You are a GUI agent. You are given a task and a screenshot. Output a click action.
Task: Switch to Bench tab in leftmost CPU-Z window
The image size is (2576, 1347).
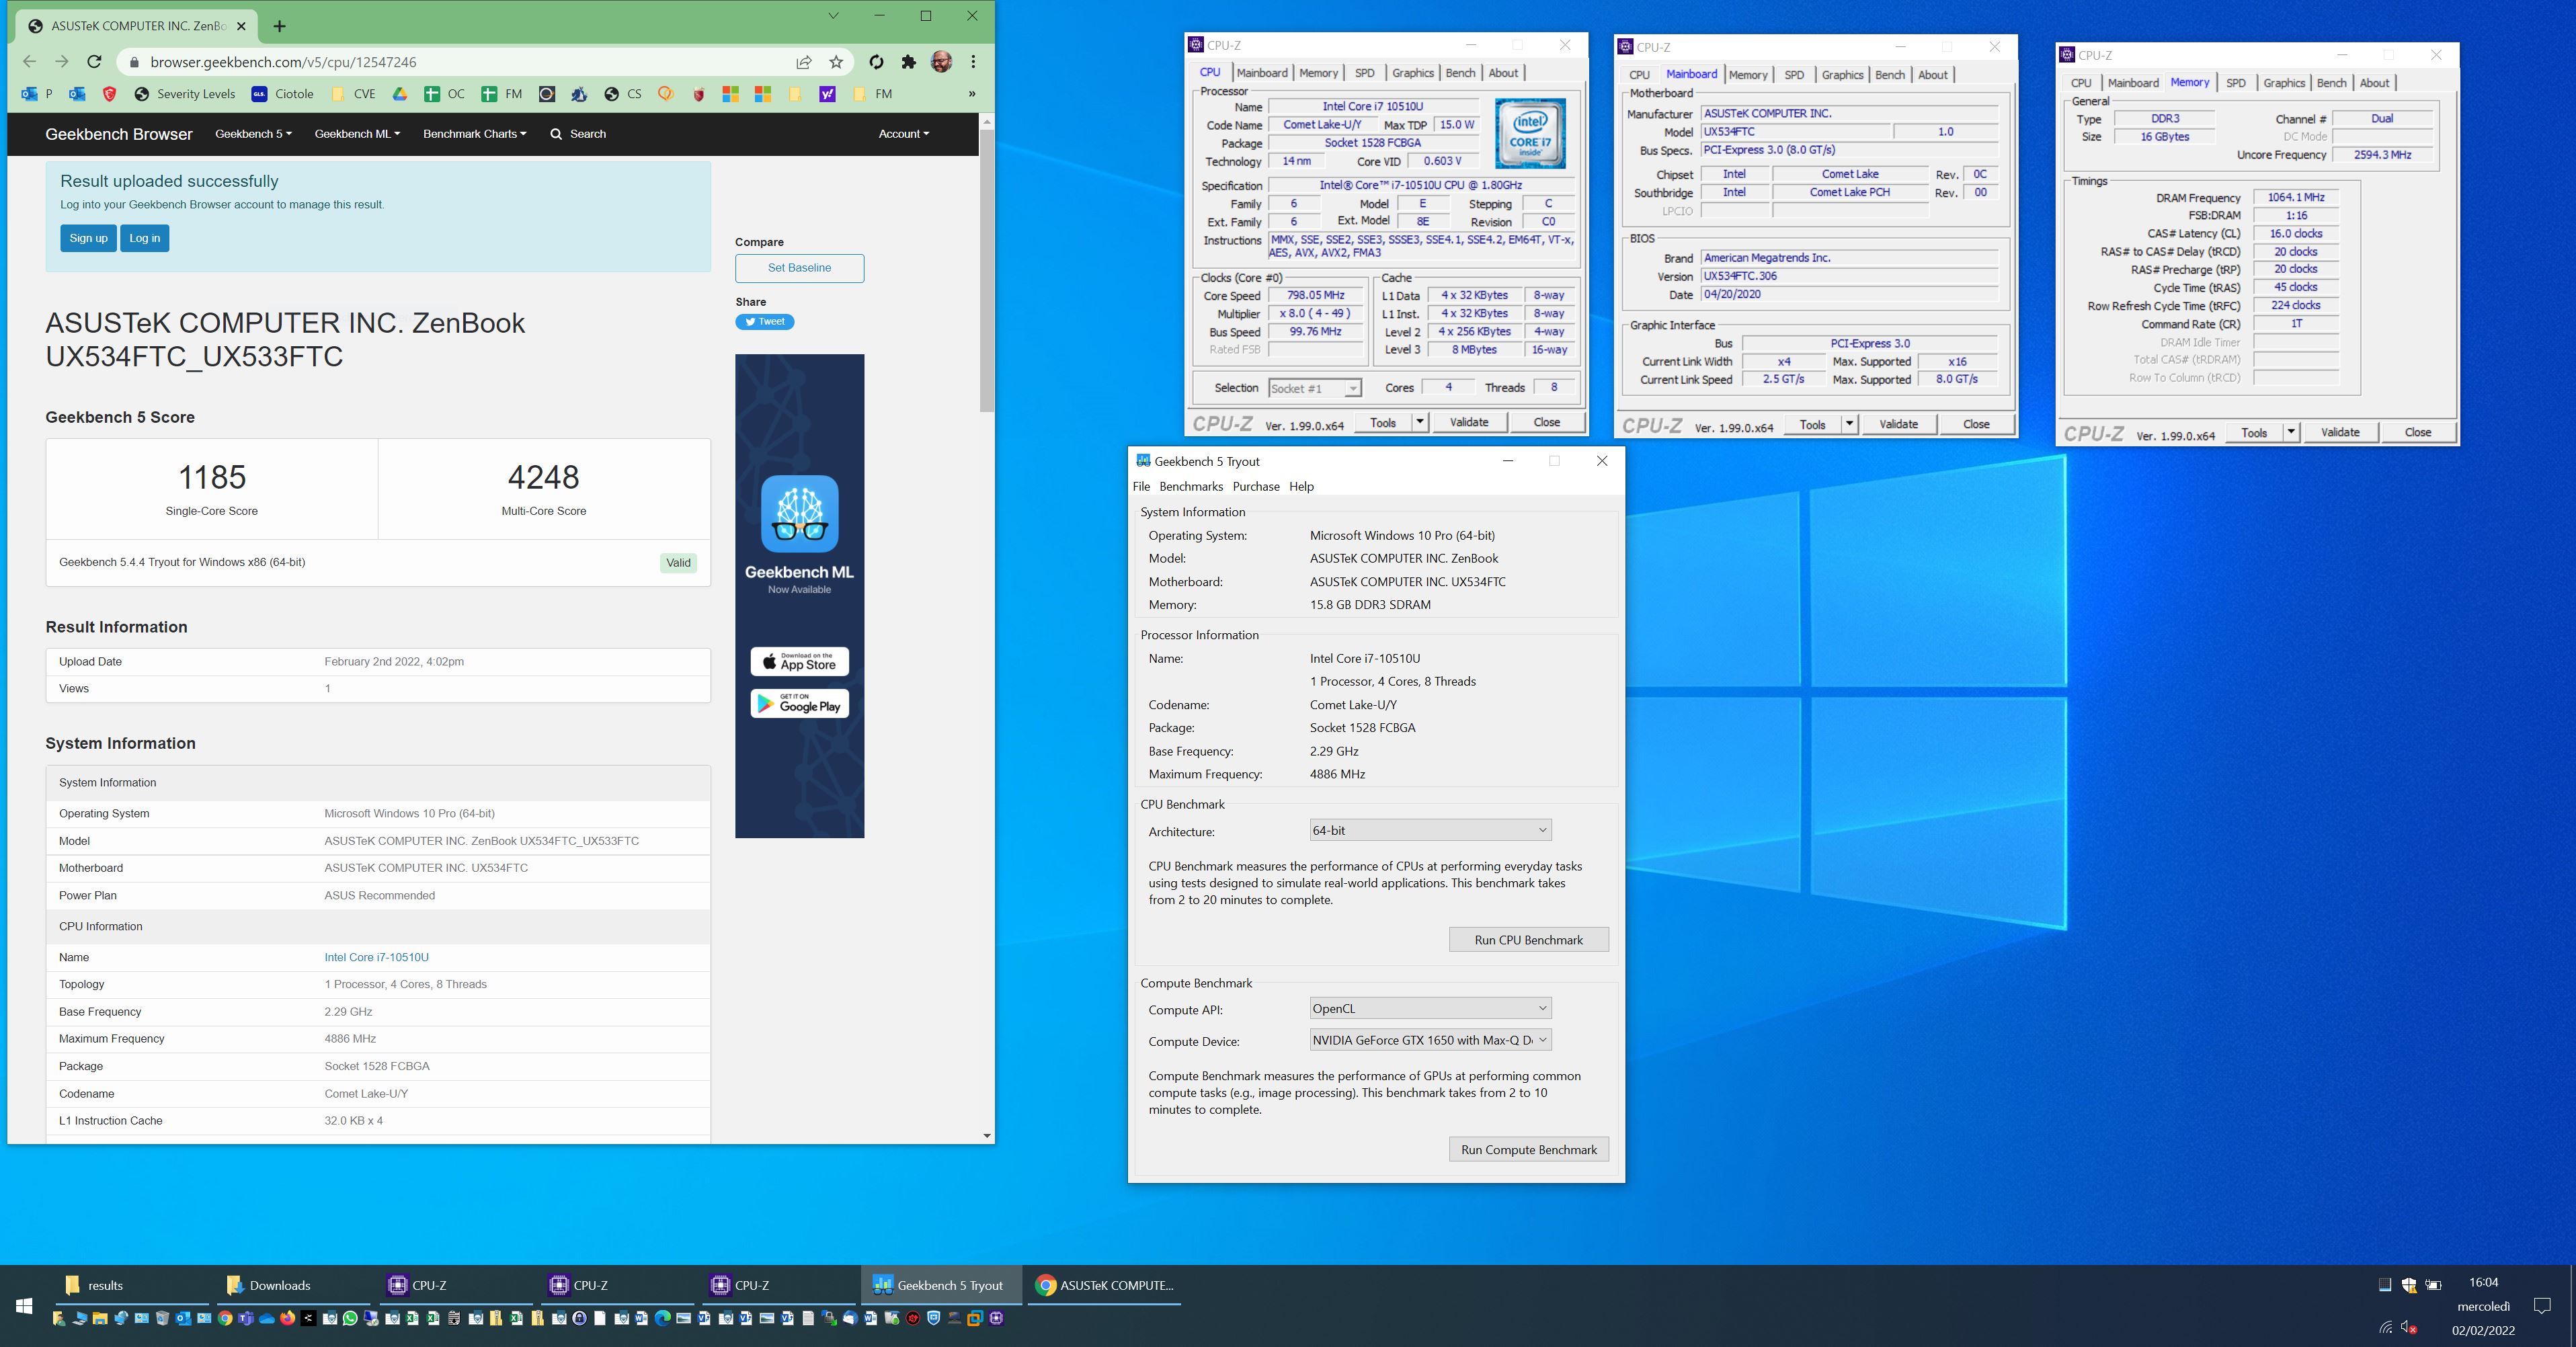[1460, 73]
